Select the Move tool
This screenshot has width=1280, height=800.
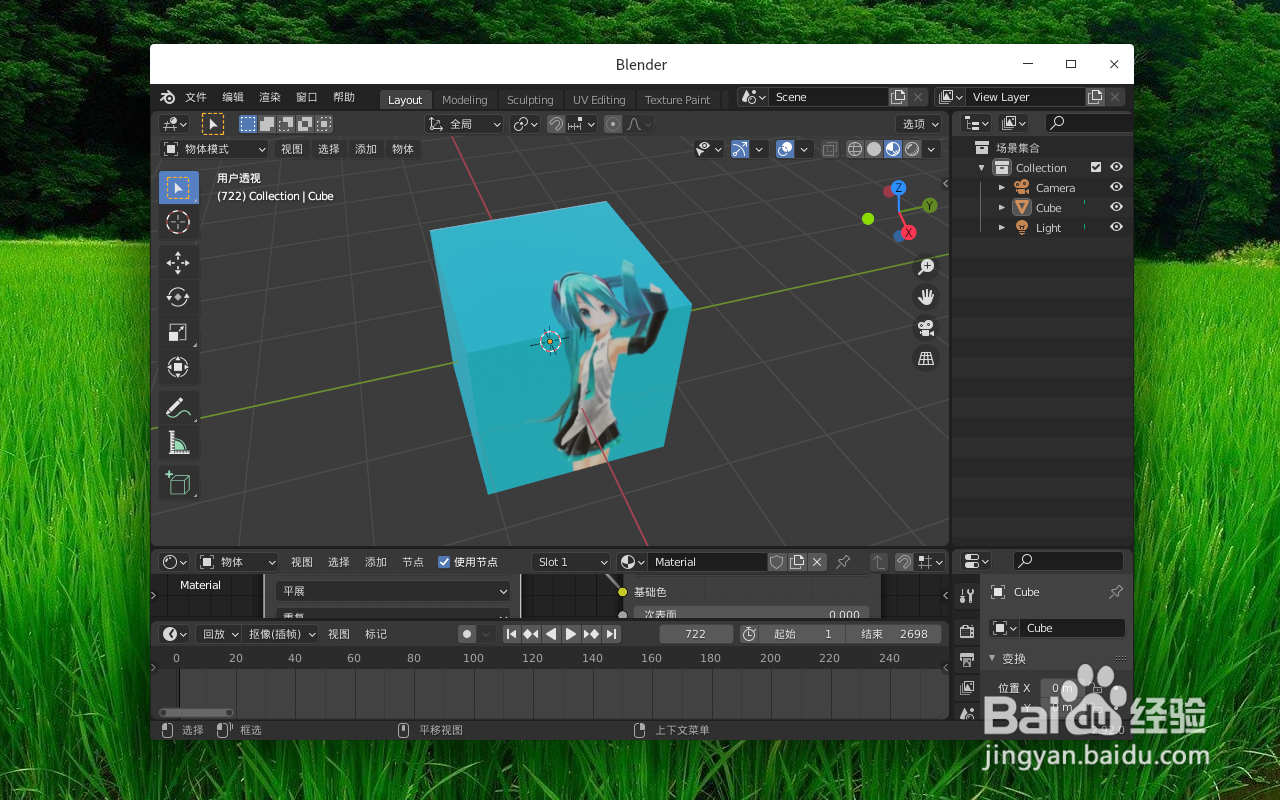coord(178,262)
